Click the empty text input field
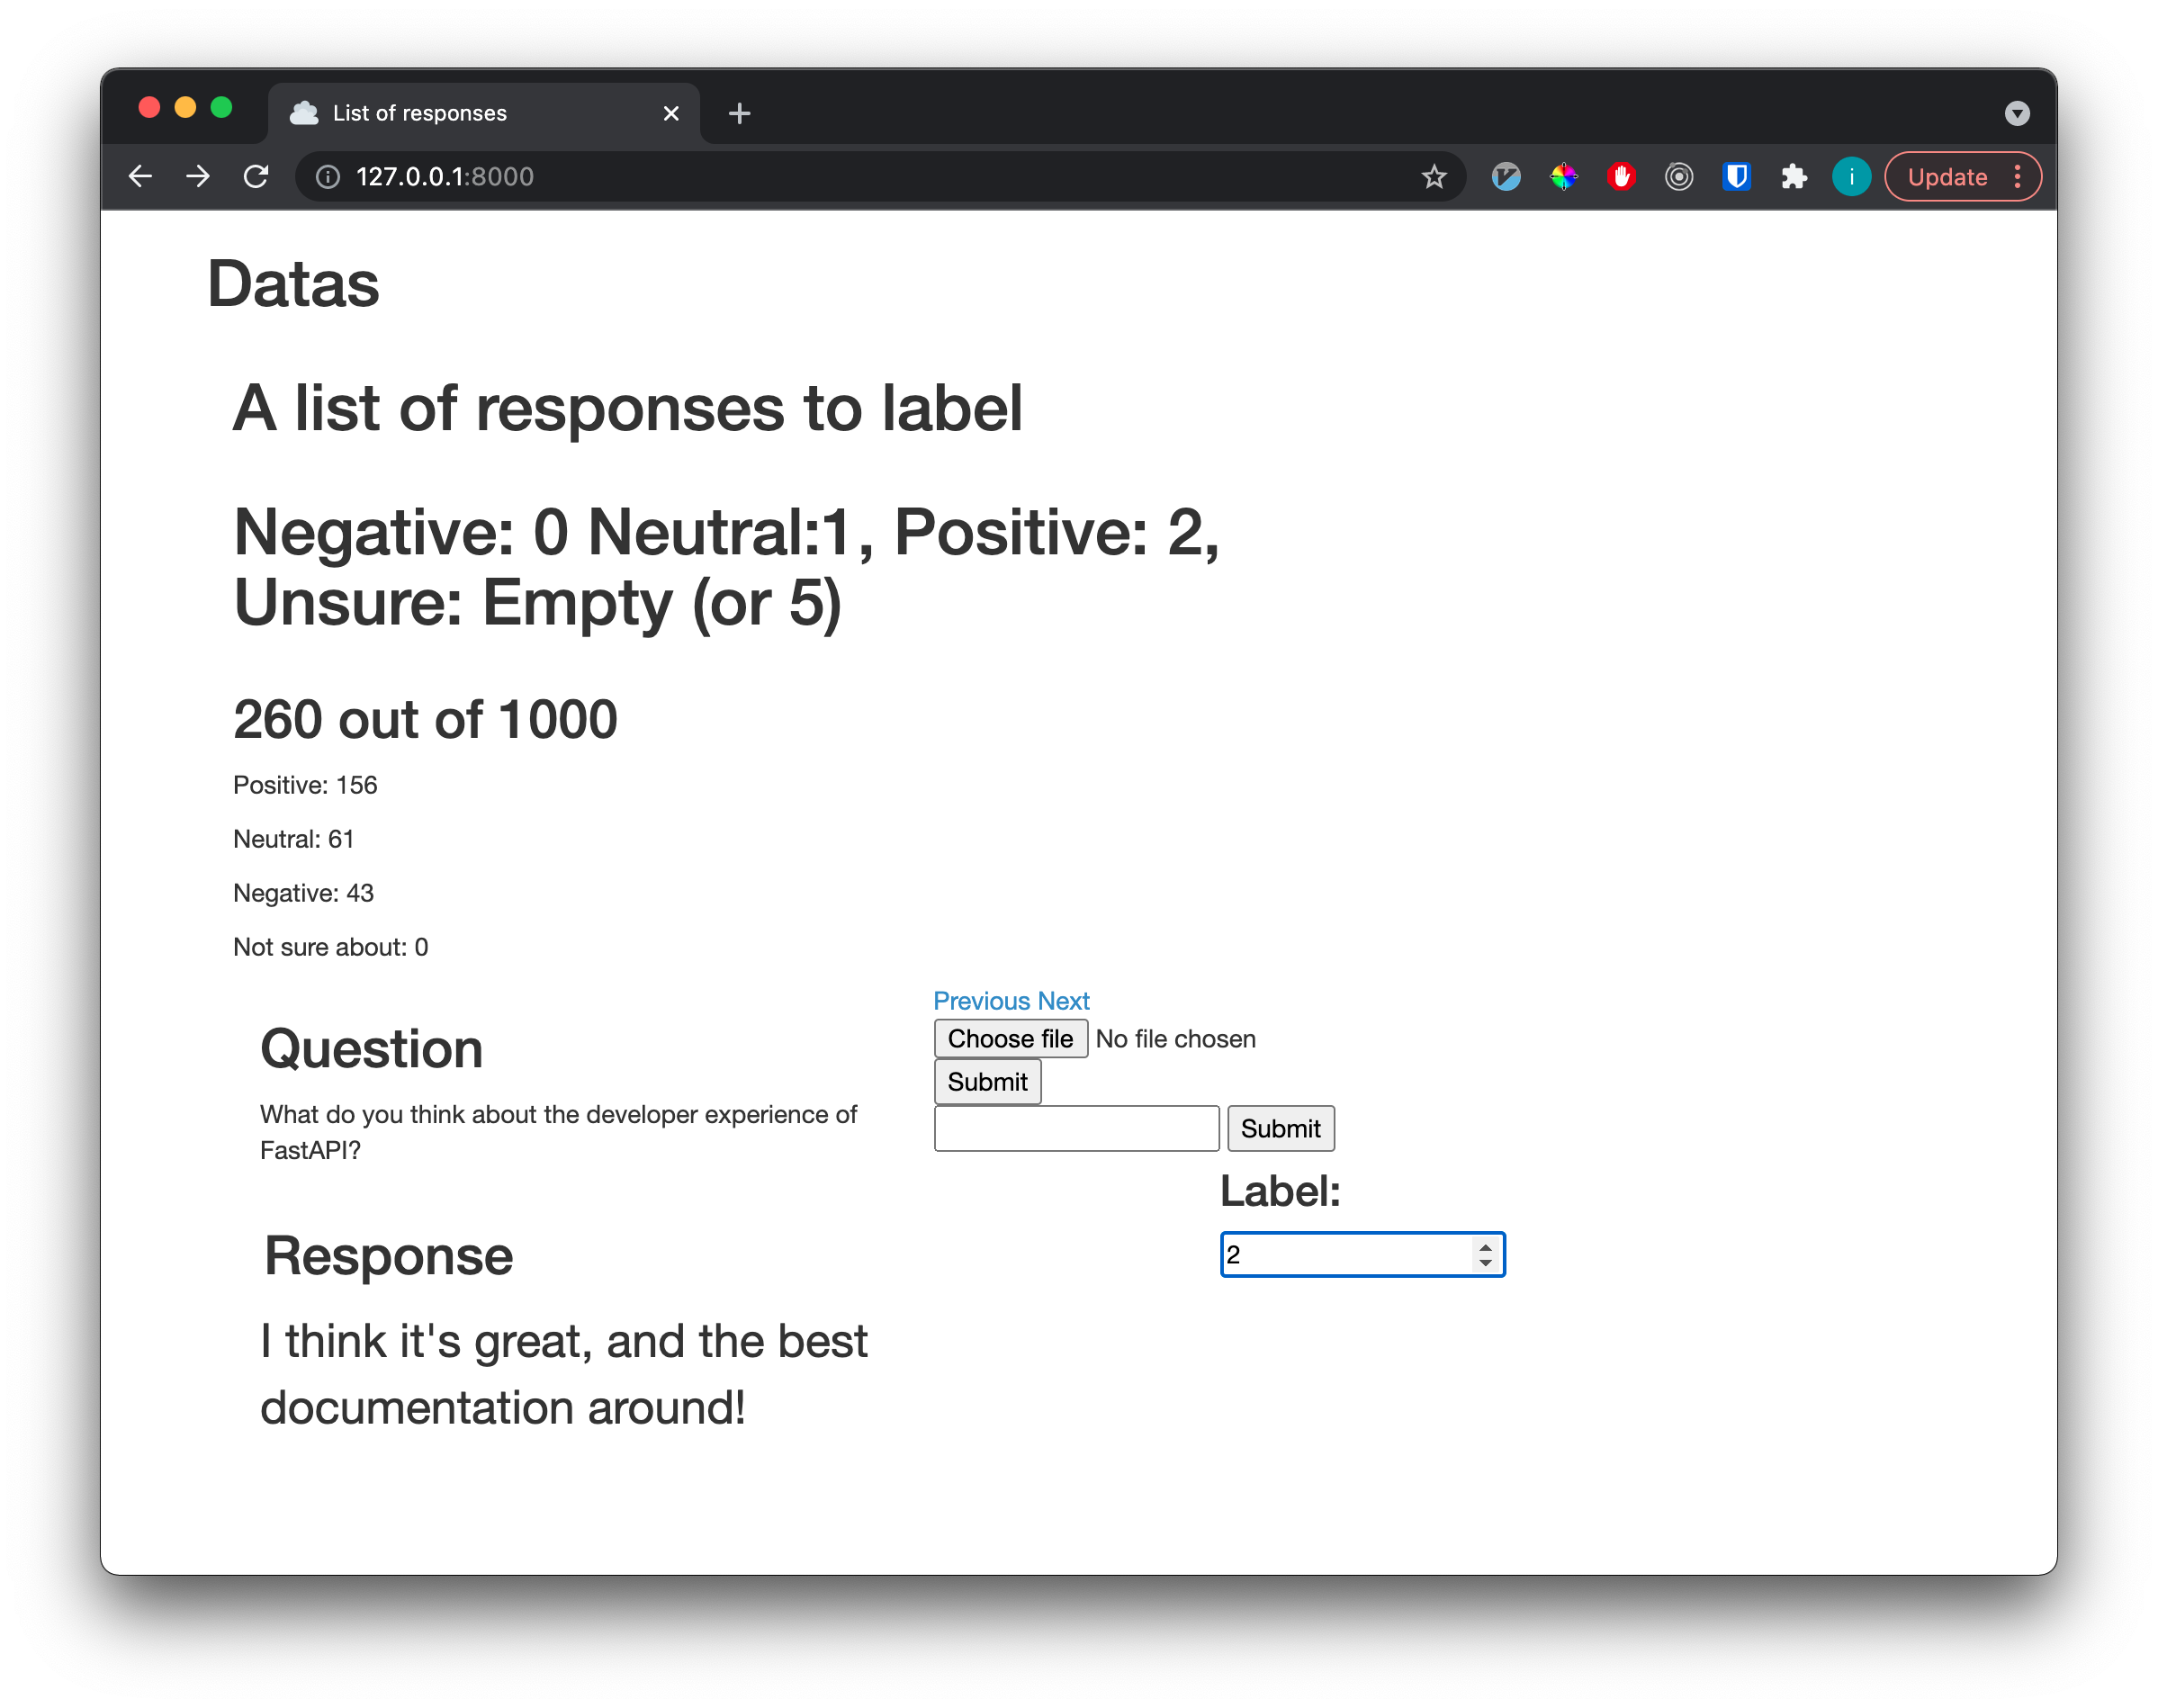The width and height of the screenshot is (2158, 1708). pyautogui.click(x=1076, y=1129)
